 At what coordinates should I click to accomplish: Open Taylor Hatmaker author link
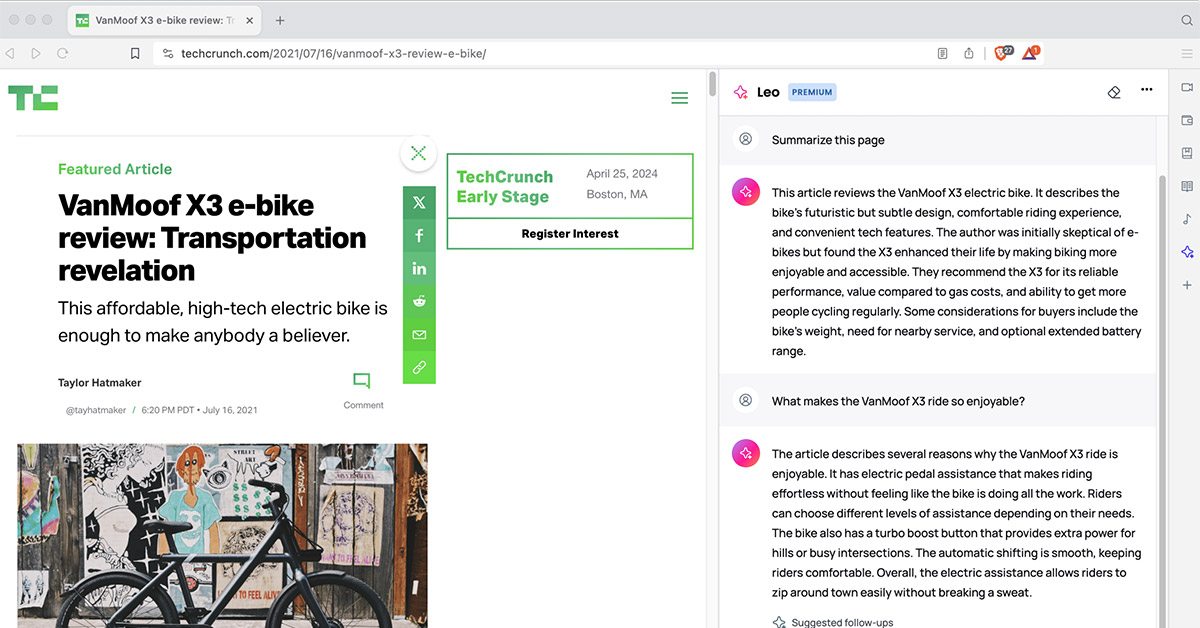tap(100, 383)
